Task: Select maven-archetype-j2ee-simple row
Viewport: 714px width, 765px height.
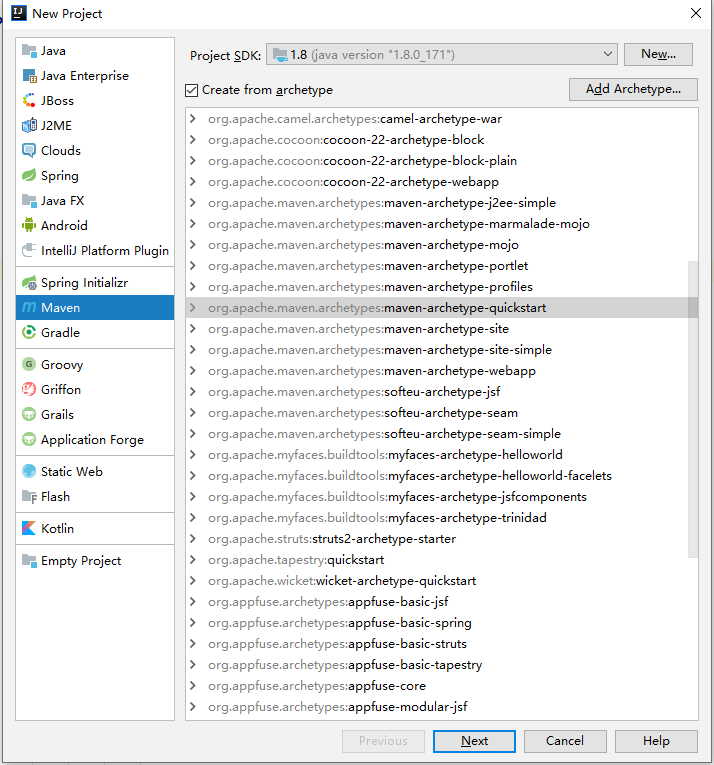Action: 442,203
